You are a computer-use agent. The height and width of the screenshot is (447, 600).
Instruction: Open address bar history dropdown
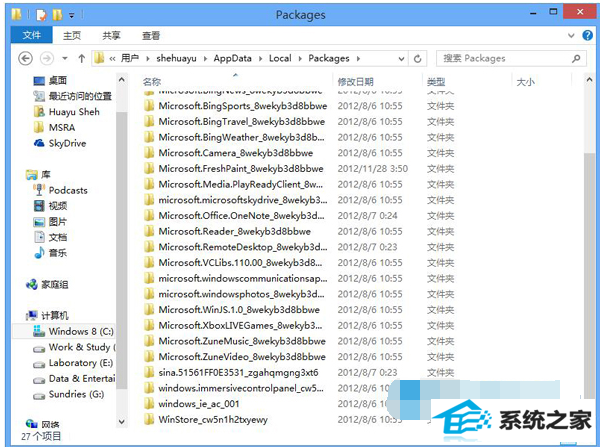tap(401, 59)
